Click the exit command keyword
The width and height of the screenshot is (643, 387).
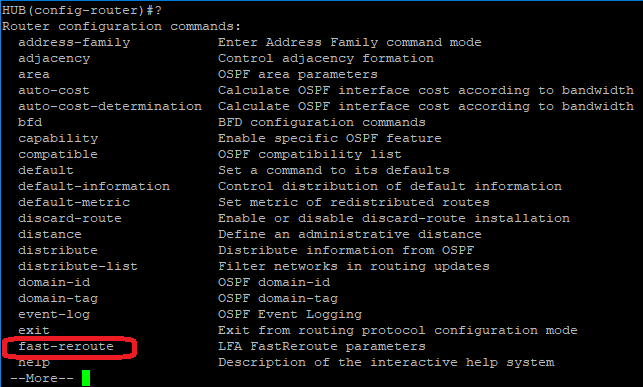tap(34, 330)
